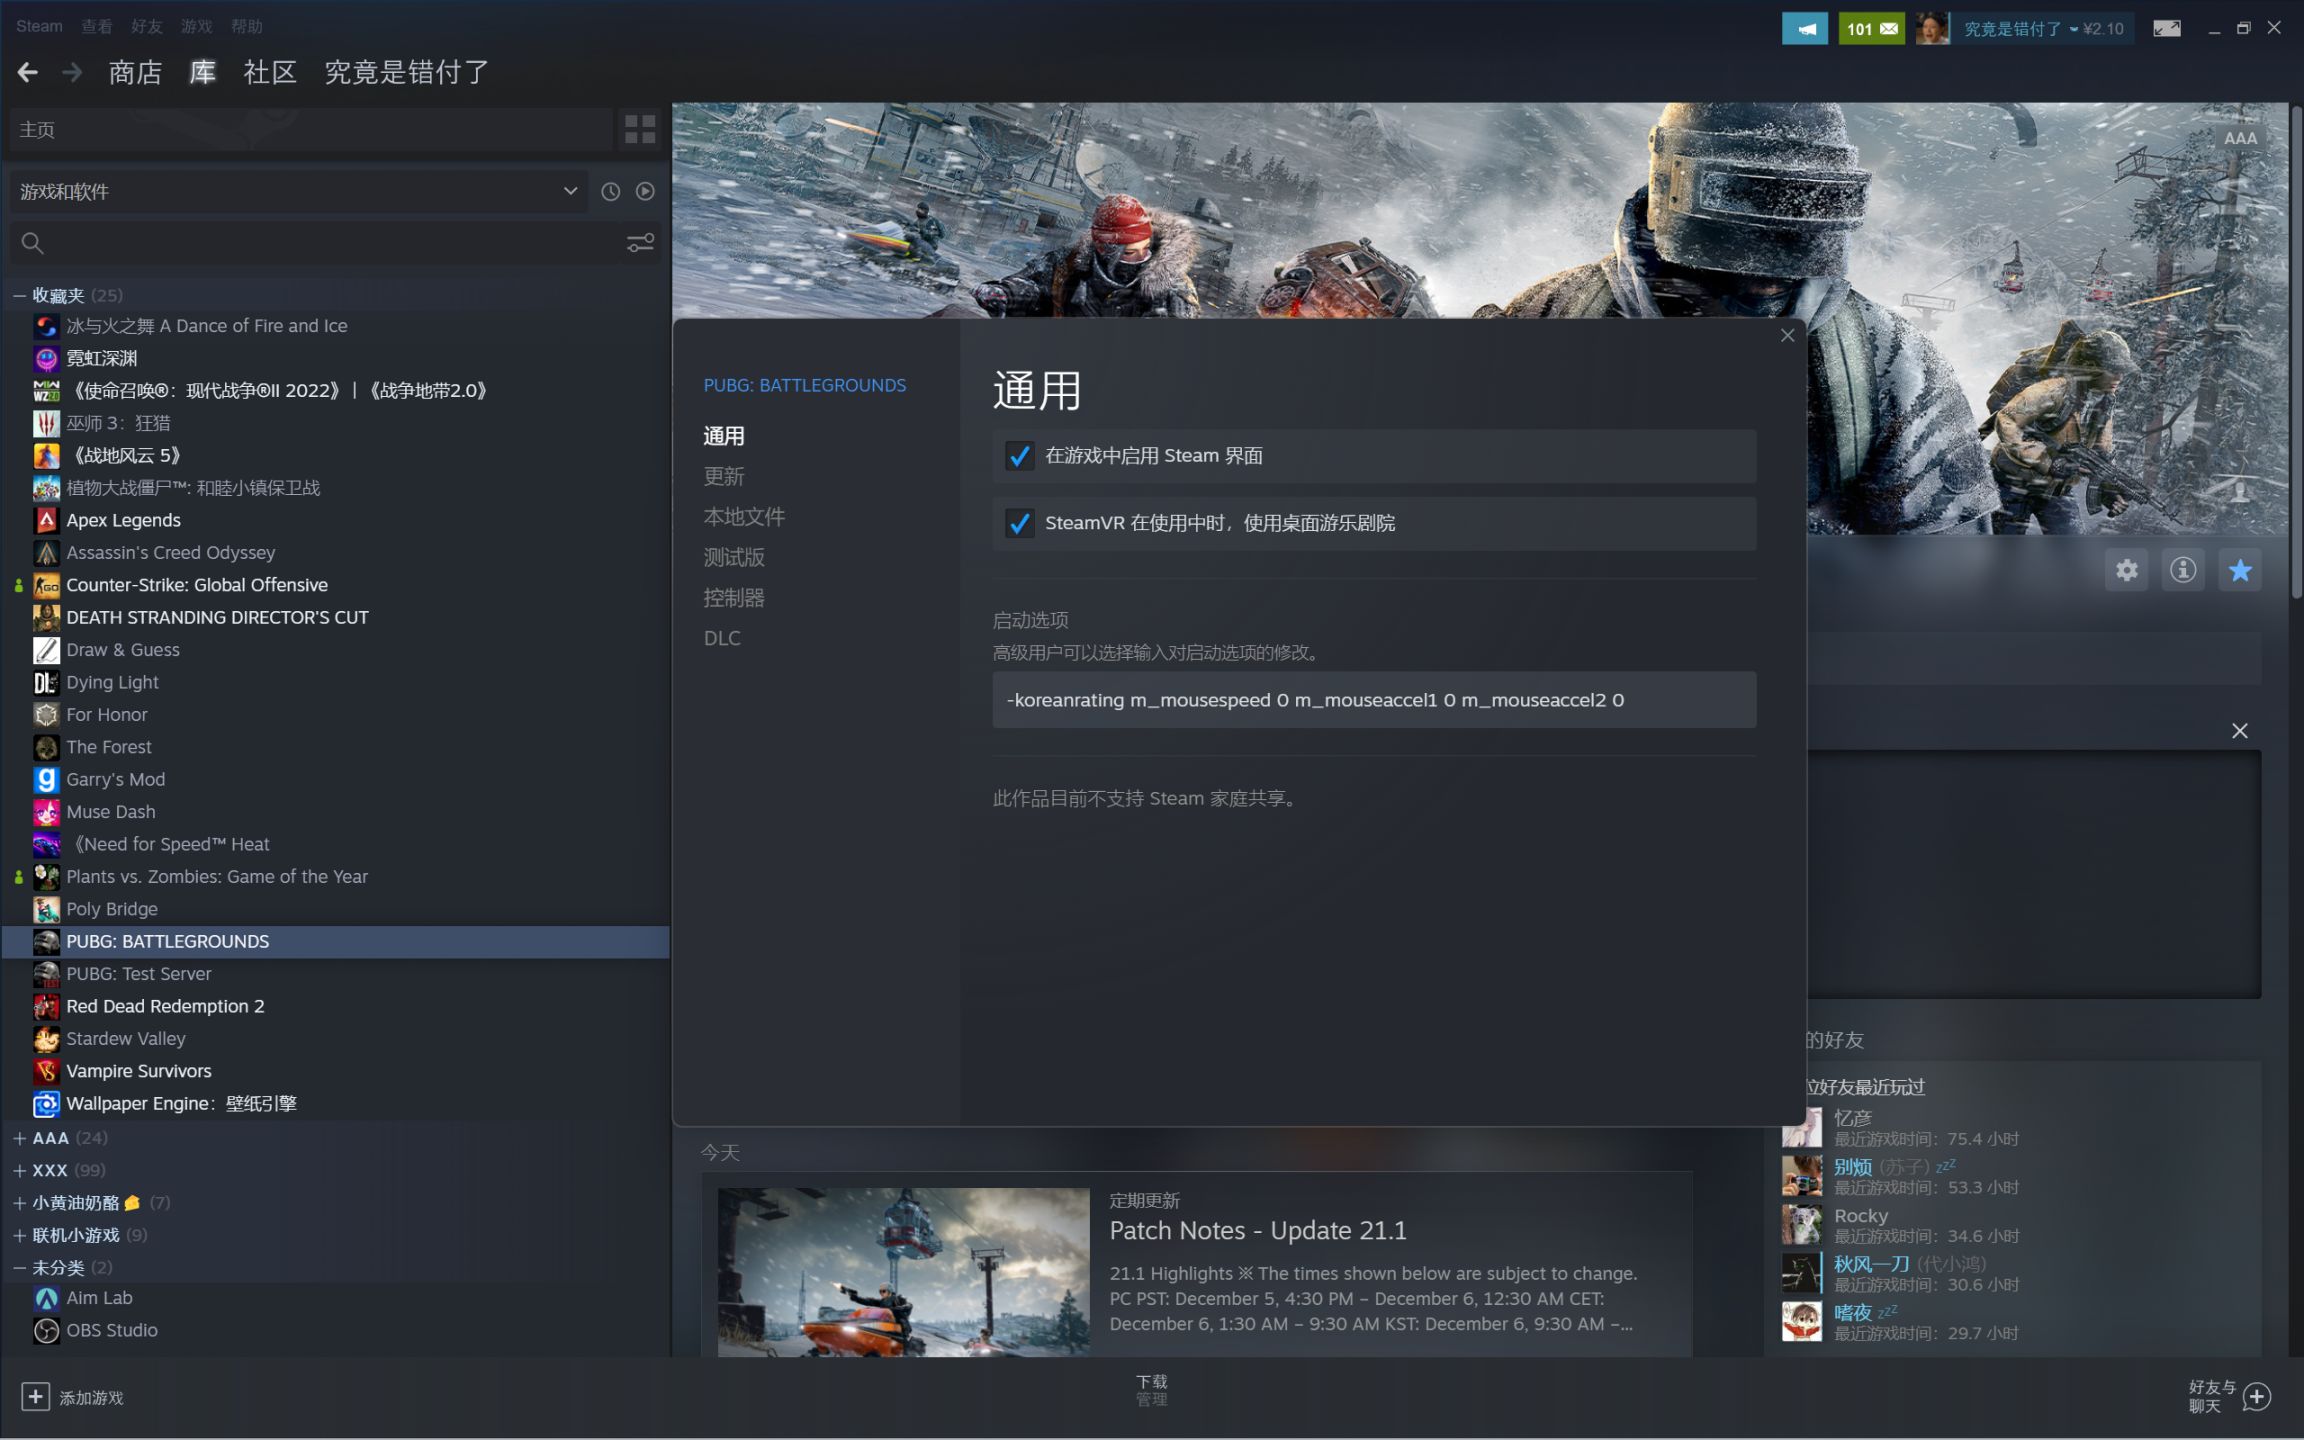Collapse the 收藏夹 category
The width and height of the screenshot is (2304, 1440).
click(19, 295)
